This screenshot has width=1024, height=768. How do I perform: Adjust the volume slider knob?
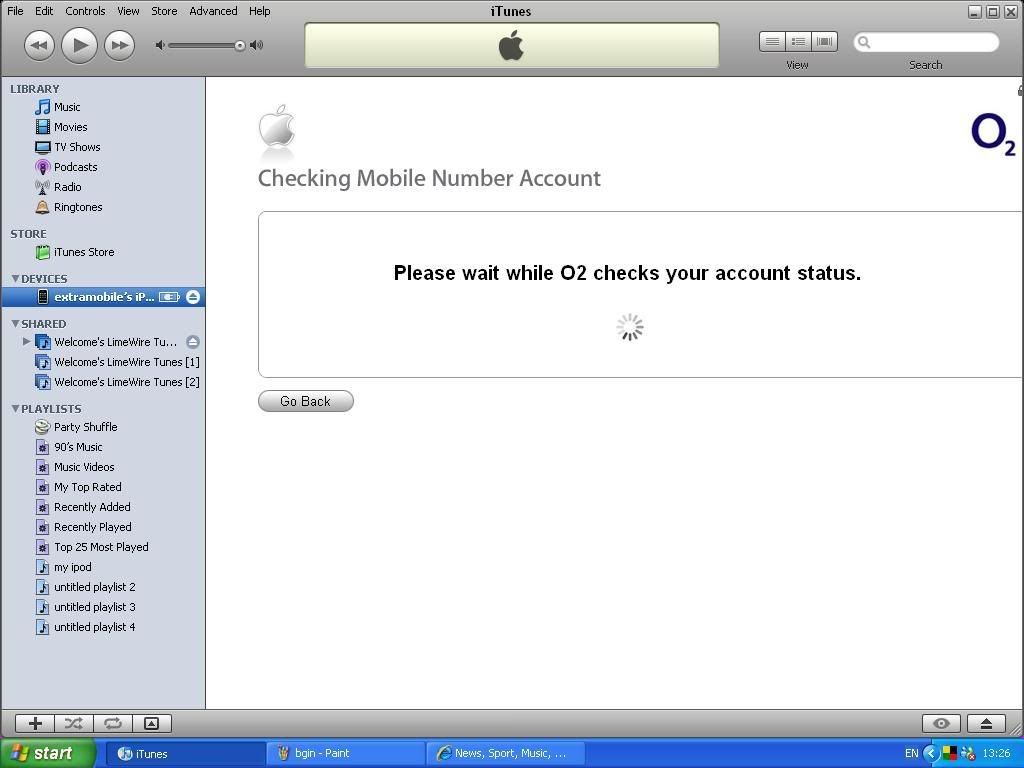click(x=240, y=45)
